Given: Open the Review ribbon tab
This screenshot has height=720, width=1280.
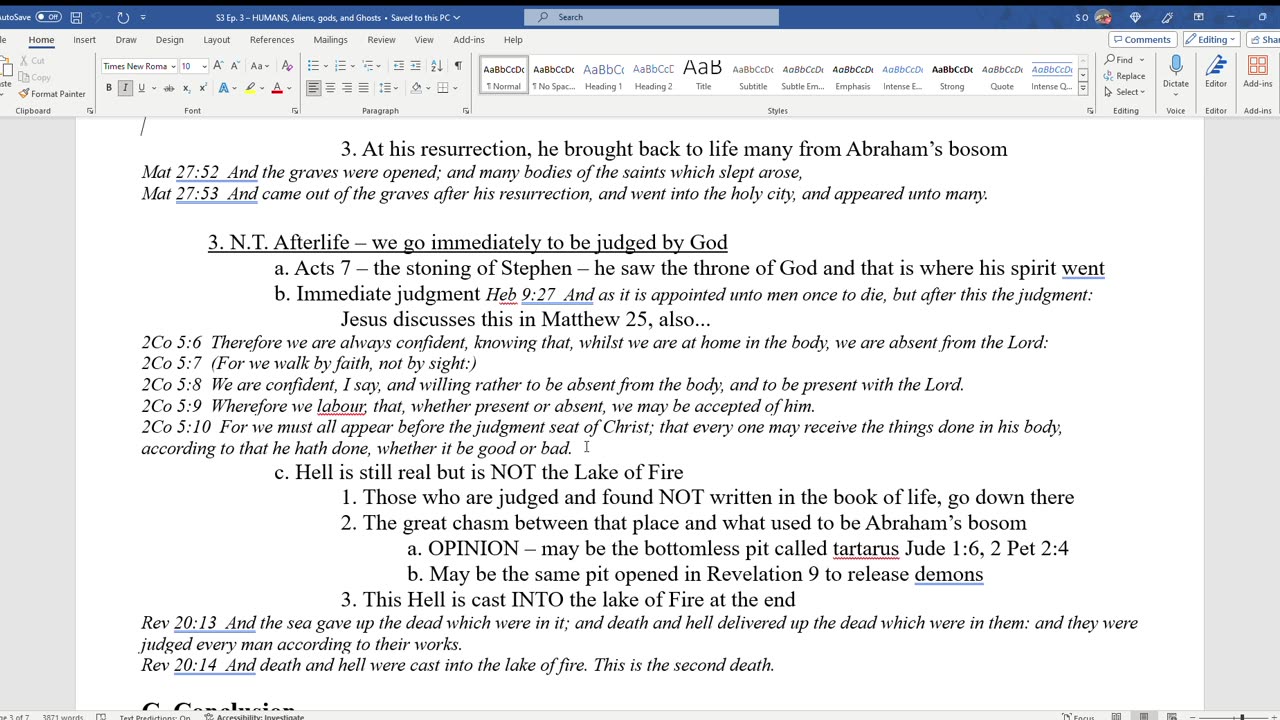Looking at the screenshot, I should (x=381, y=40).
